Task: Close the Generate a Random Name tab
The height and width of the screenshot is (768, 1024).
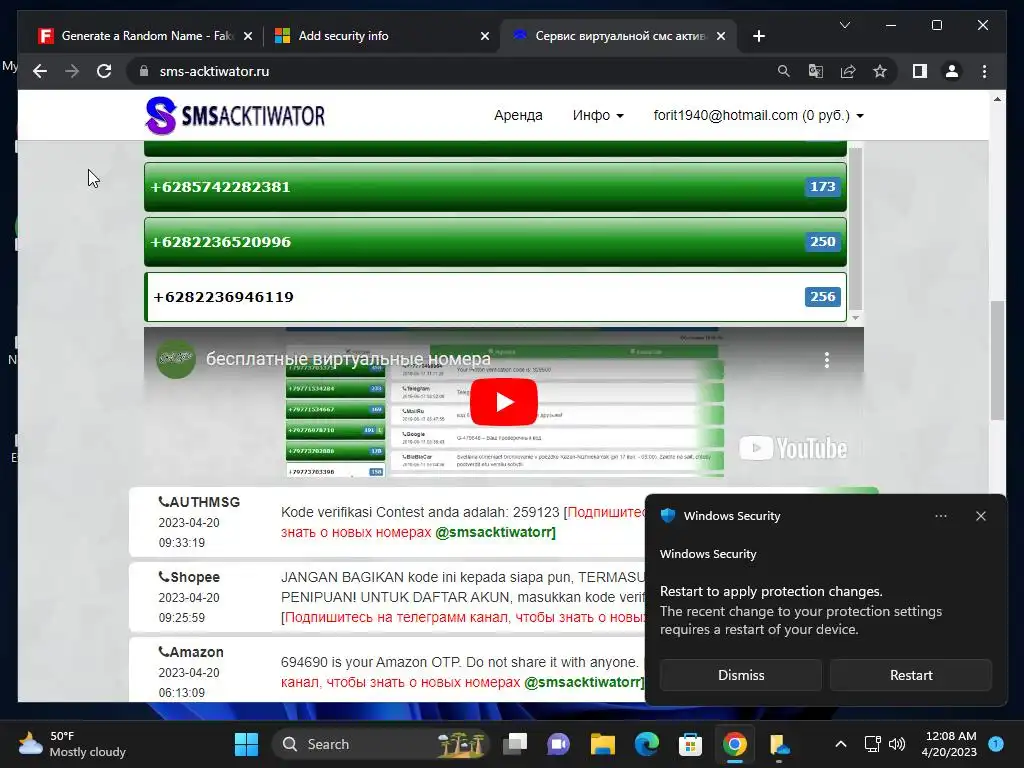Action: coord(248,36)
